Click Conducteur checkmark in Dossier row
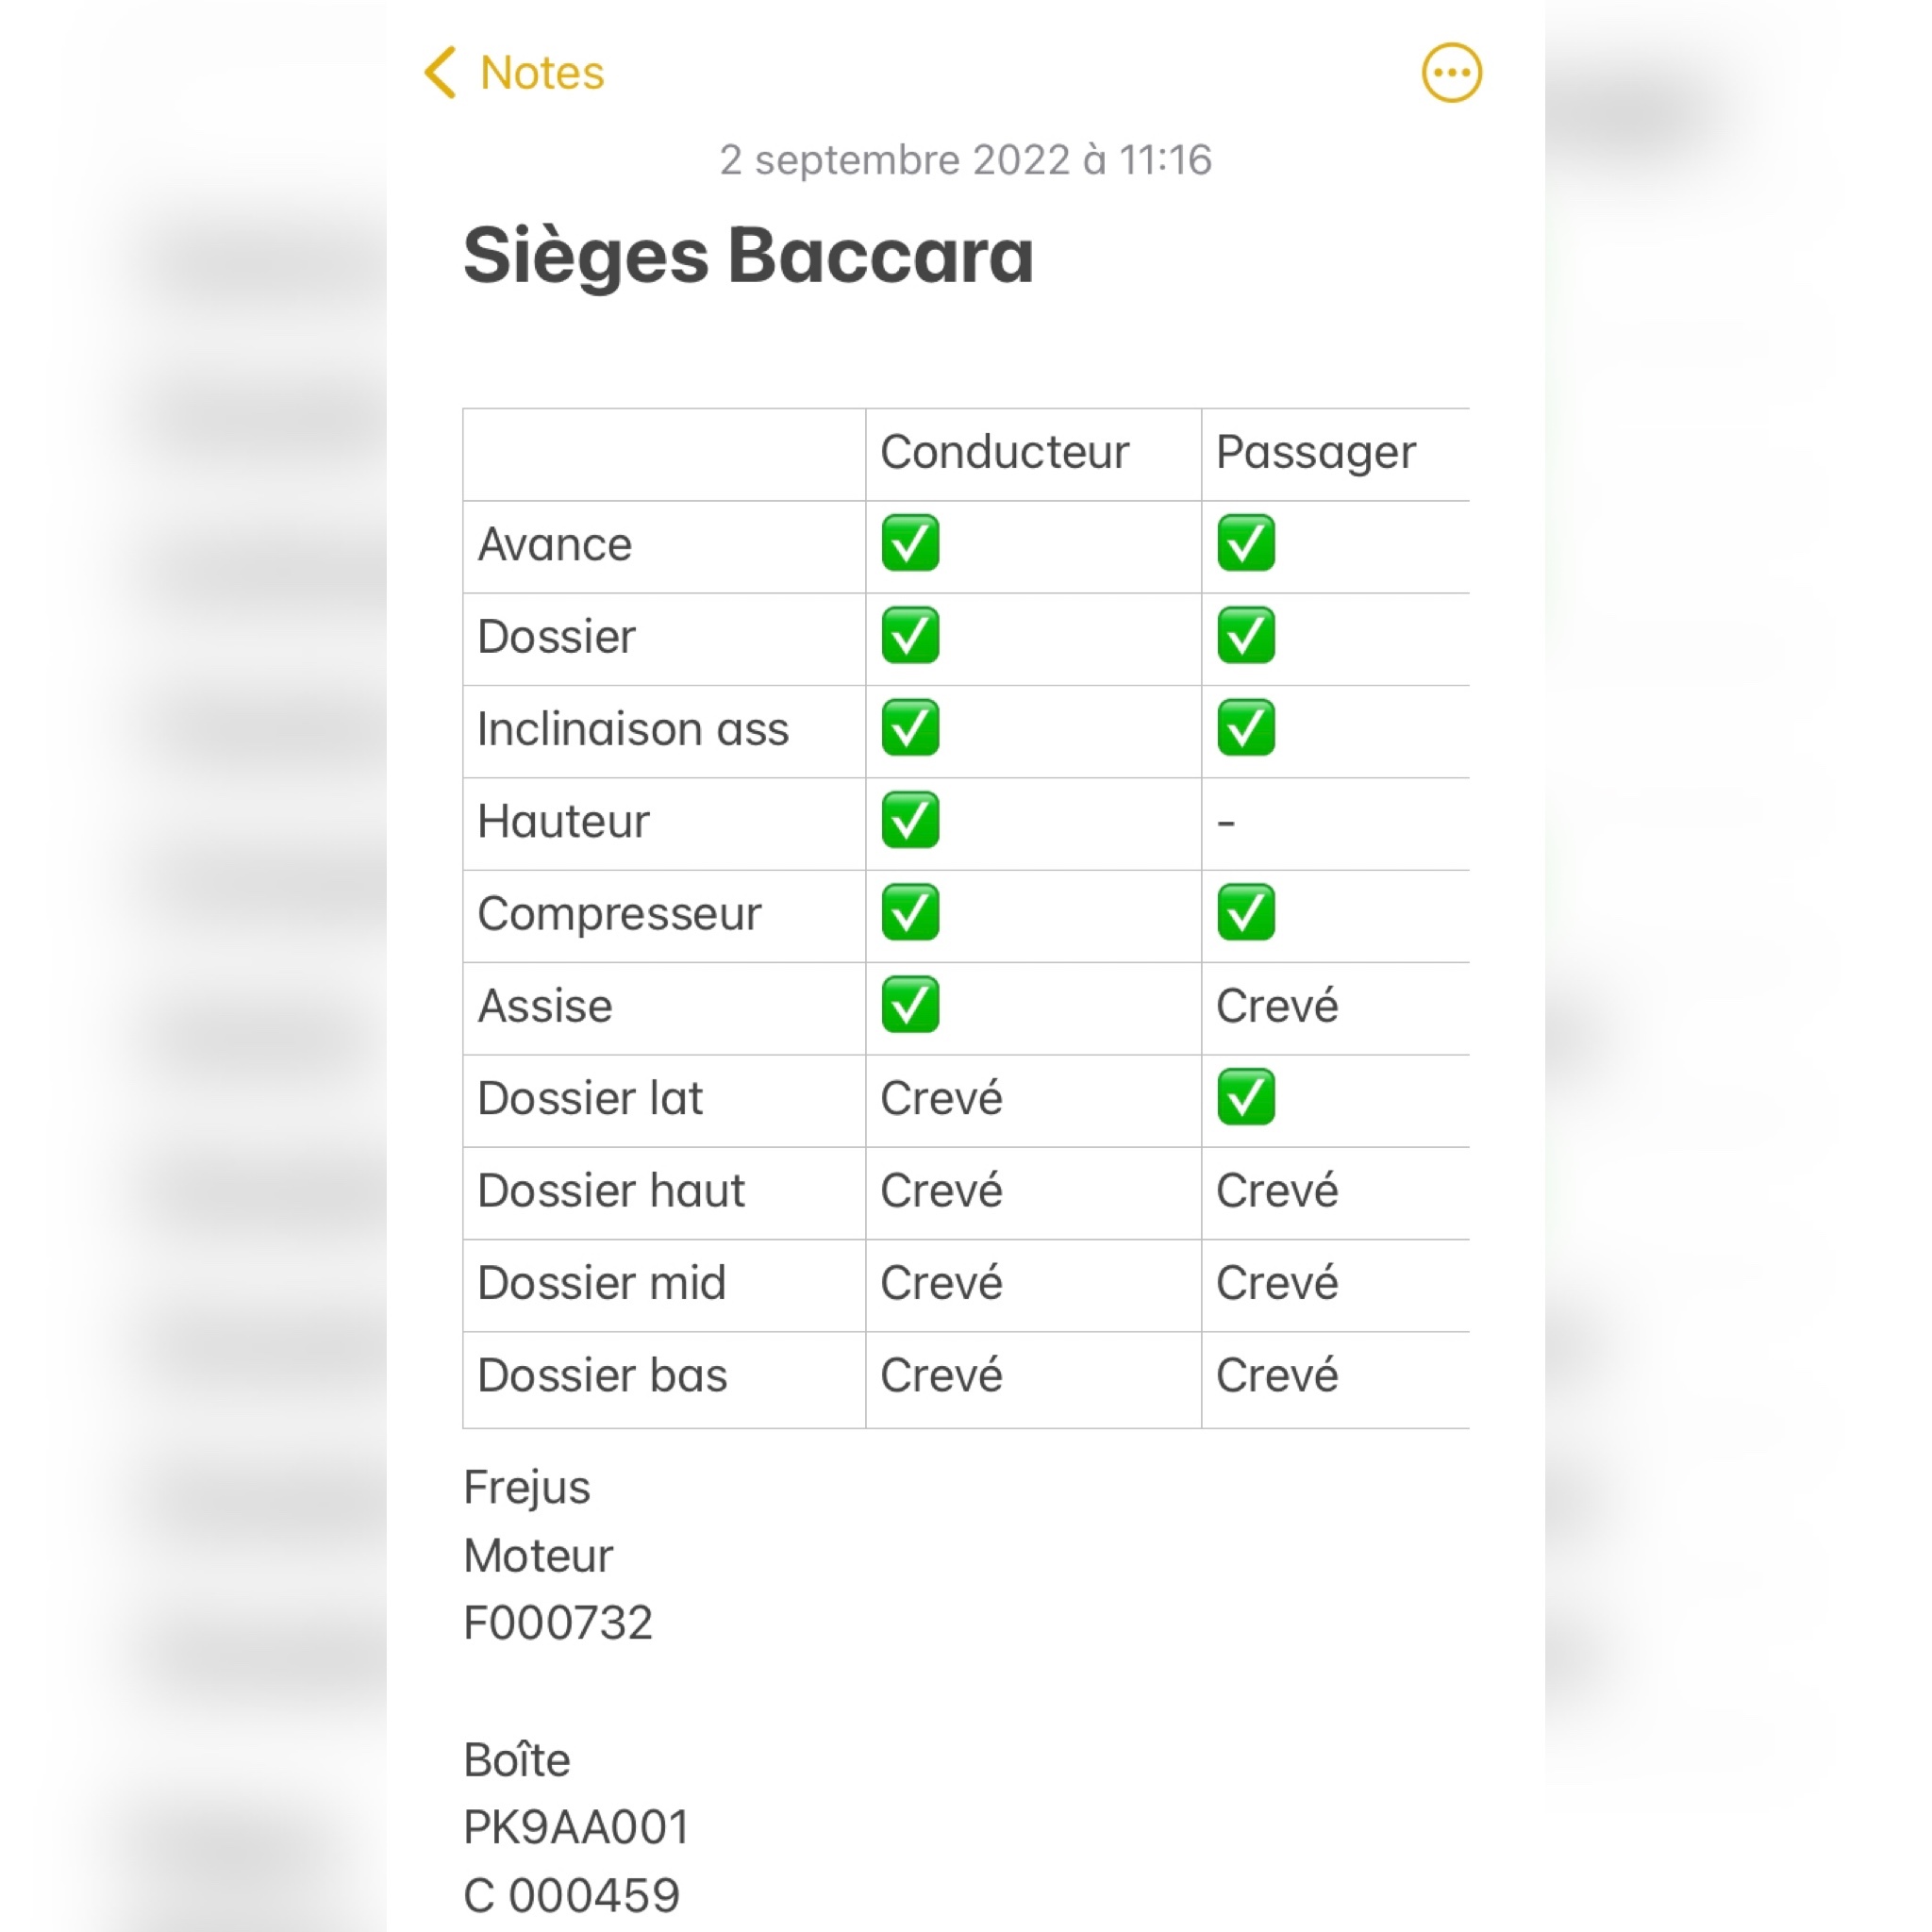 pos(910,636)
